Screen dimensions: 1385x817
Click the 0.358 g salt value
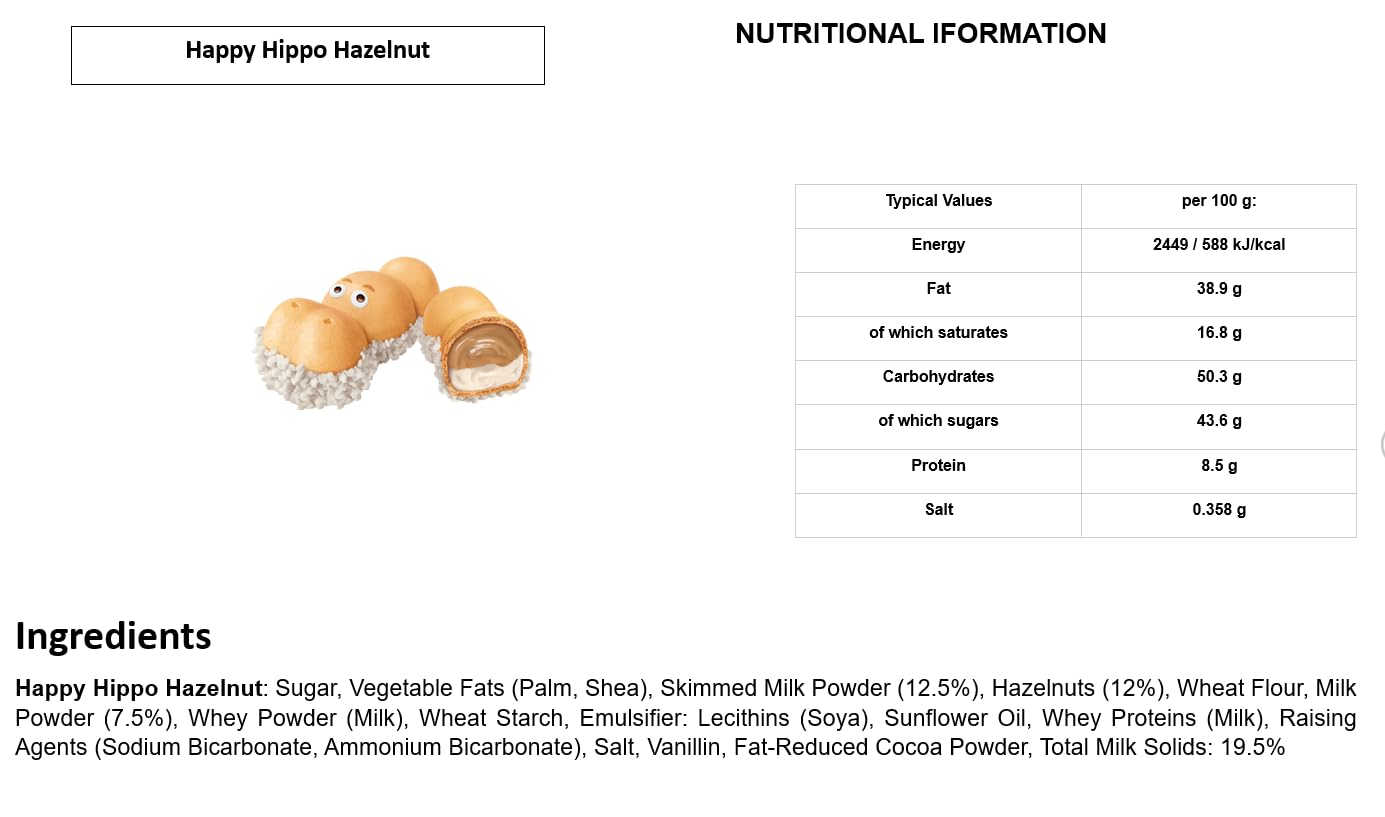coord(1218,510)
